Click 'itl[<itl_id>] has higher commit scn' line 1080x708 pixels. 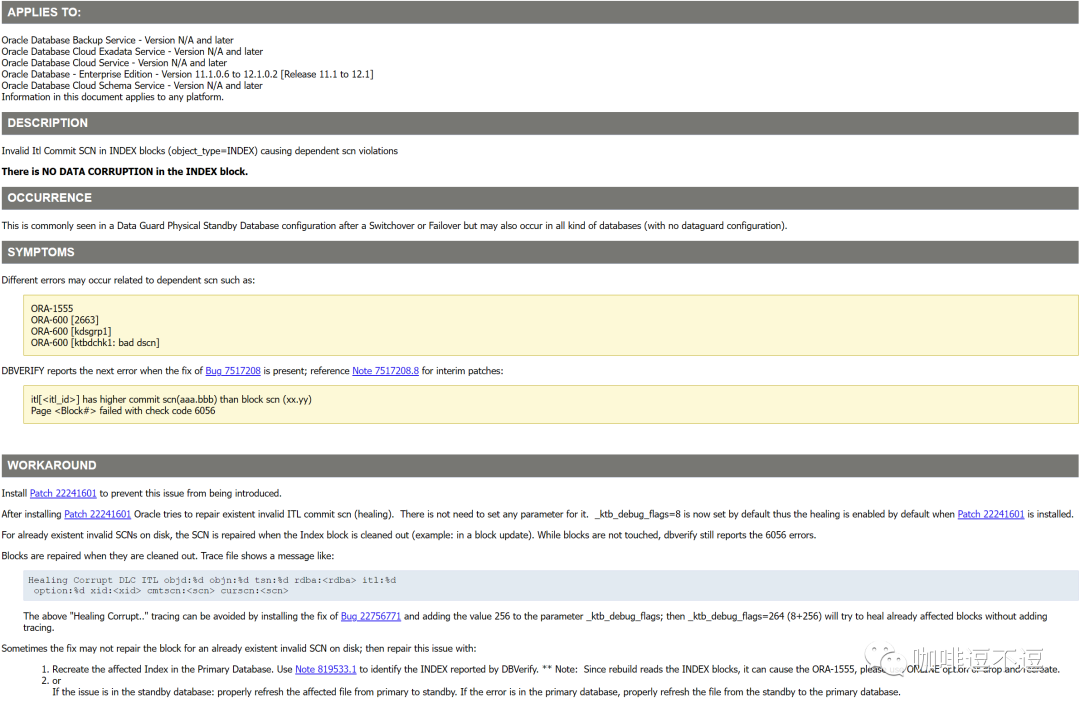click(x=171, y=399)
